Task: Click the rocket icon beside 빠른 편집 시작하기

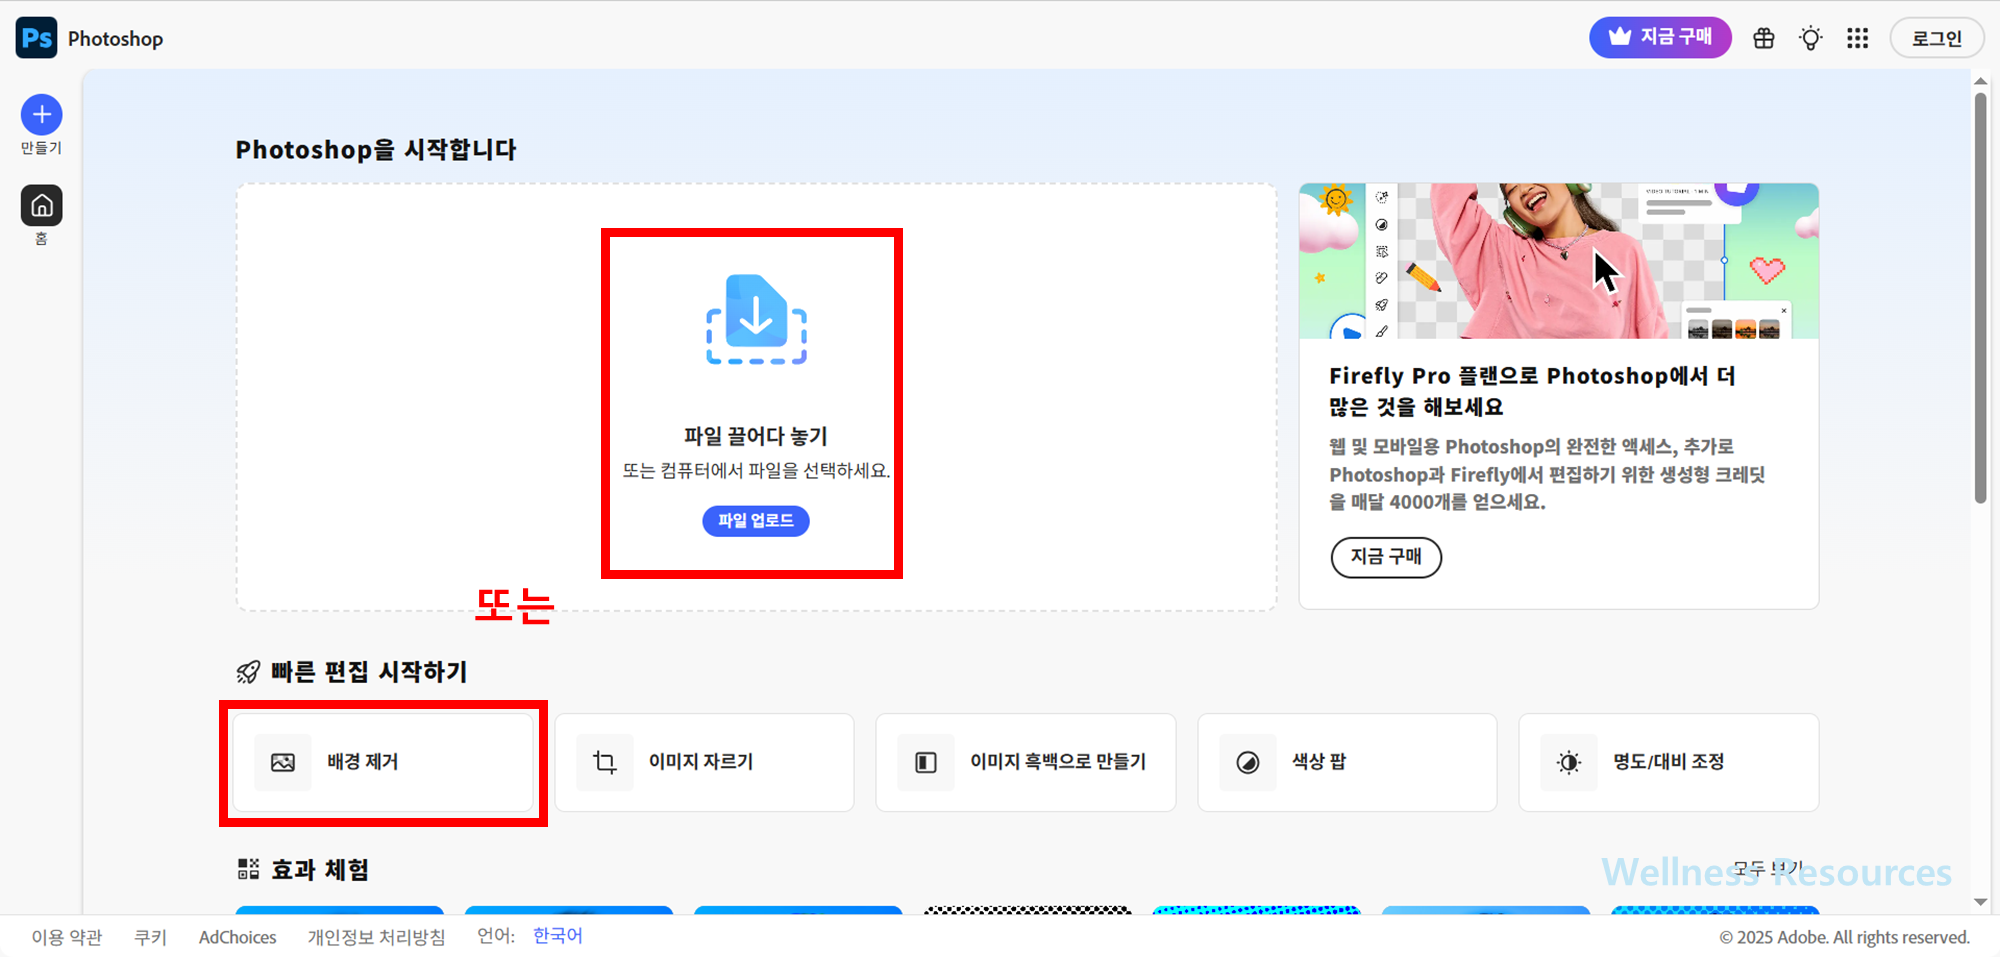Action: tap(248, 672)
